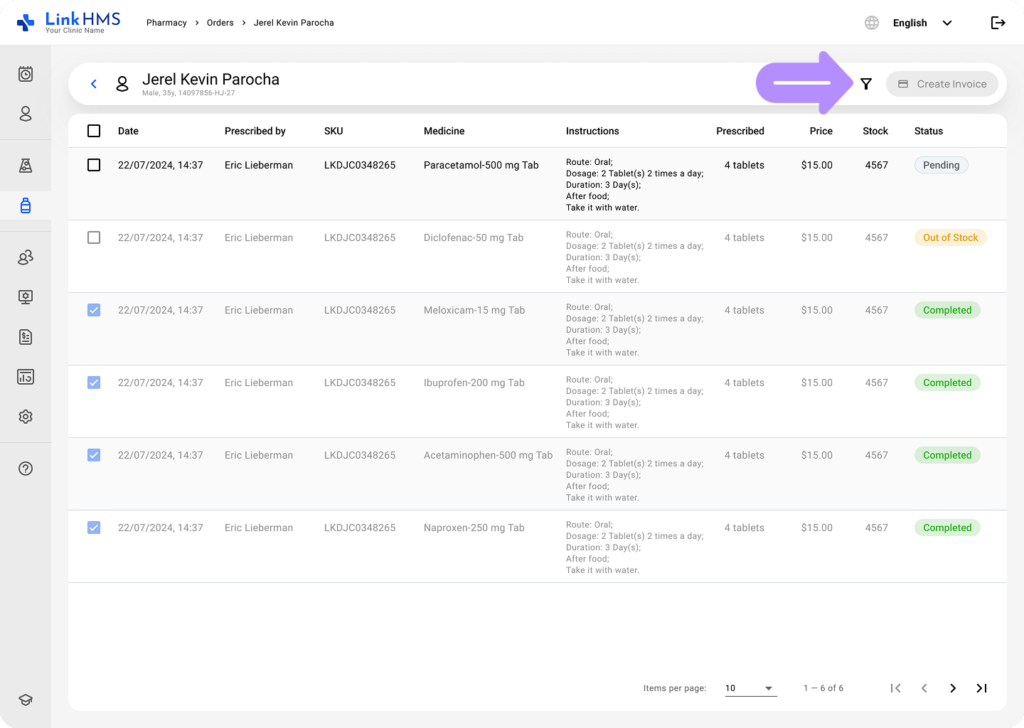Click the globe language icon
This screenshot has height=728, width=1024.
click(872, 23)
